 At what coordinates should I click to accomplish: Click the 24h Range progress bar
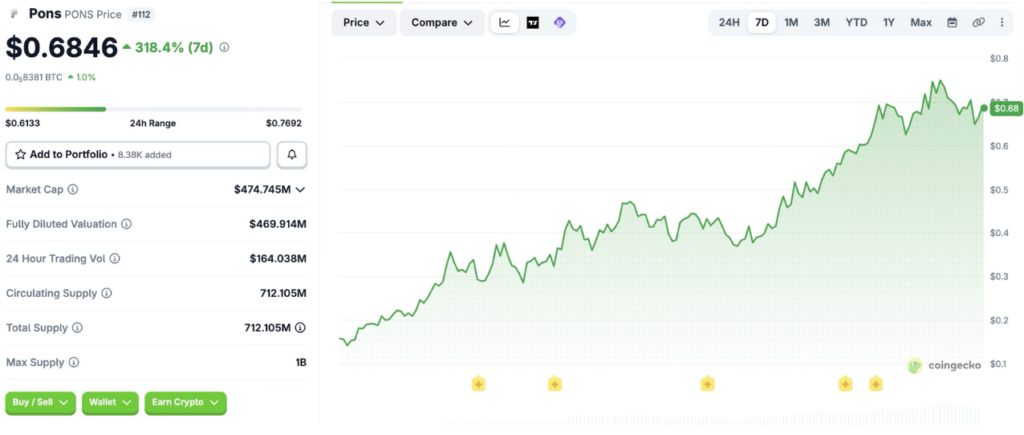click(x=153, y=109)
